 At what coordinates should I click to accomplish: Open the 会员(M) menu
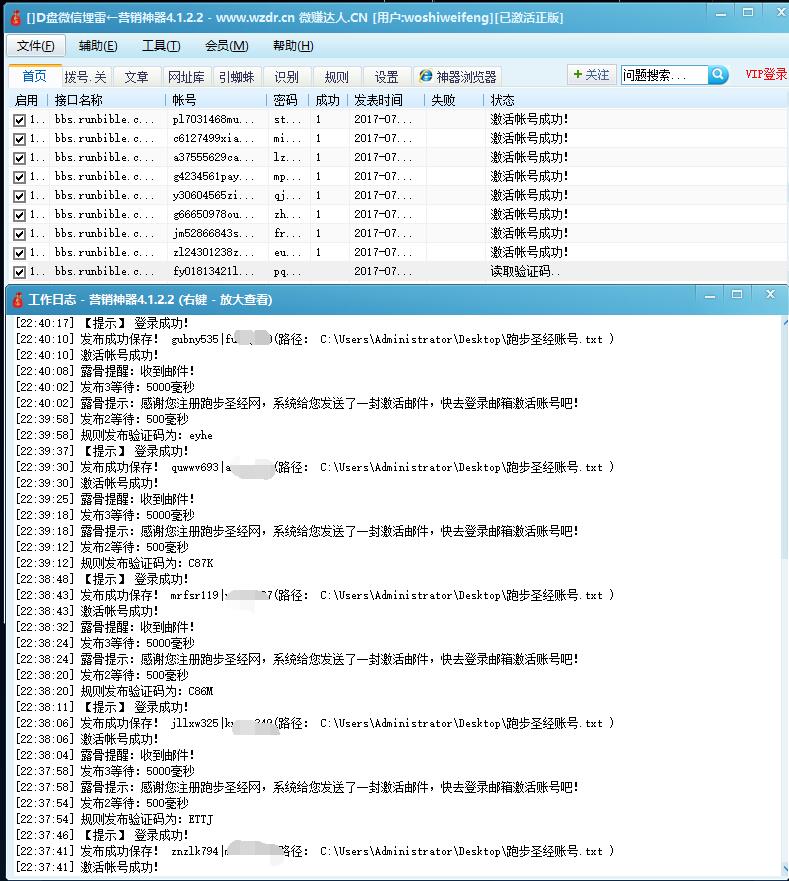point(226,46)
